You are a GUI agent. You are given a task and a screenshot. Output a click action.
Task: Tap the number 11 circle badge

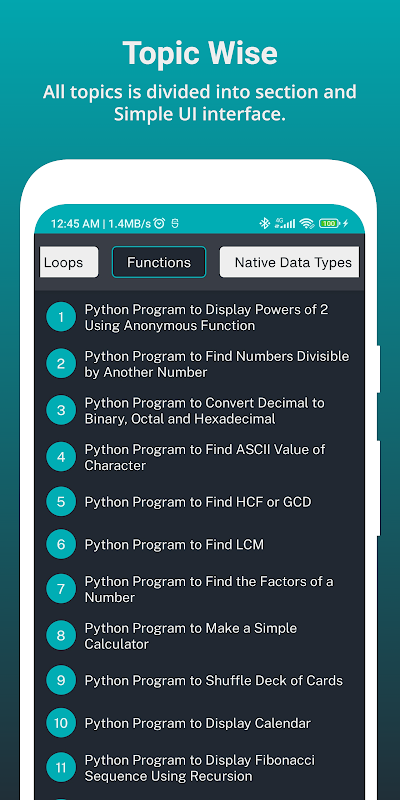(x=61, y=768)
